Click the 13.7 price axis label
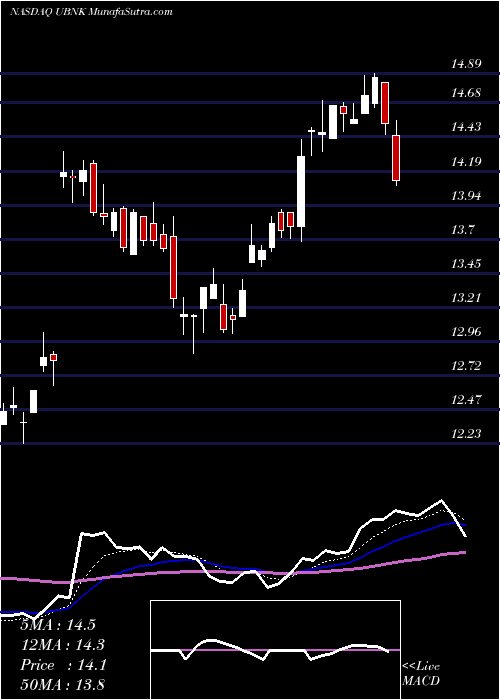The height and width of the screenshot is (700, 500). pos(462,230)
